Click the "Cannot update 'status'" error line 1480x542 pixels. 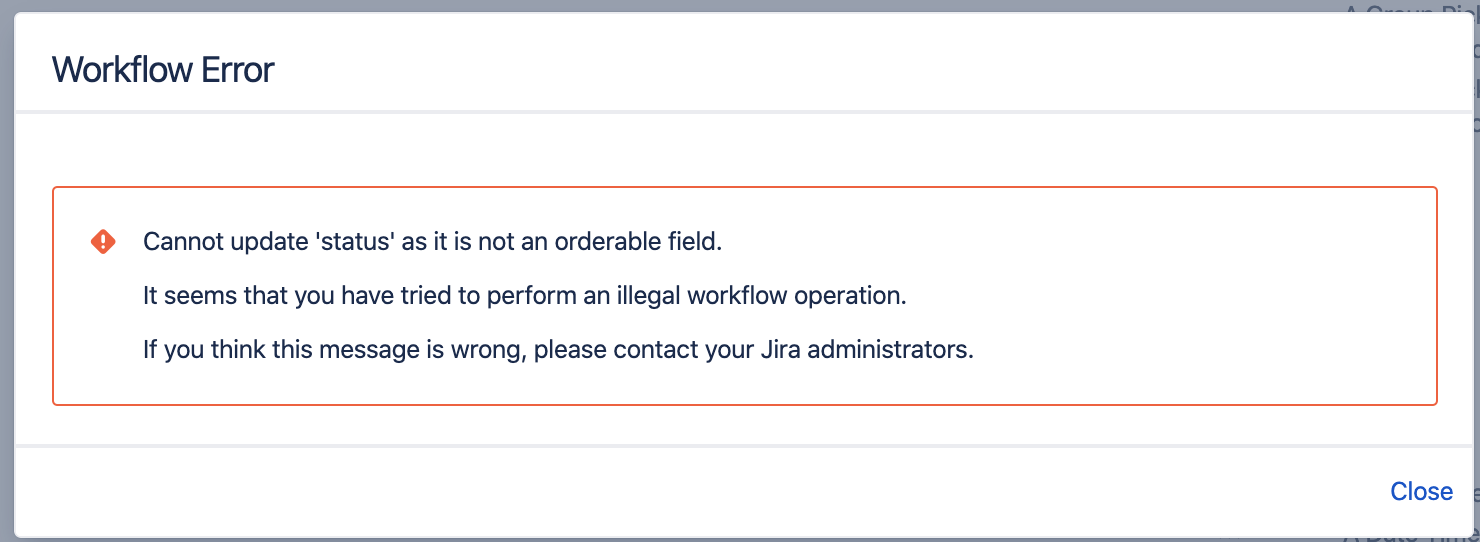tap(432, 242)
